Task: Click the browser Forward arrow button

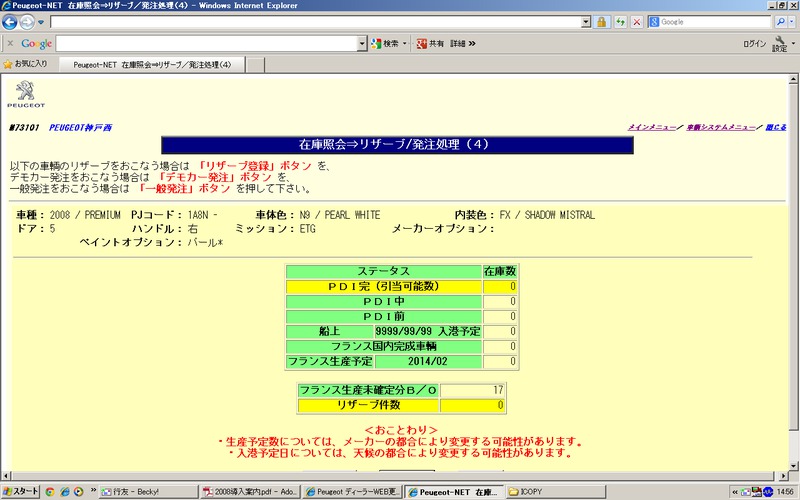Action: [x=27, y=22]
